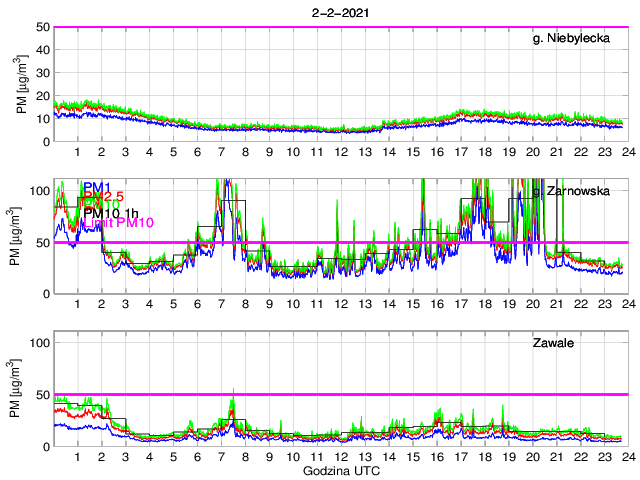Click the top chart's PM y-axis label

click(21, 84)
